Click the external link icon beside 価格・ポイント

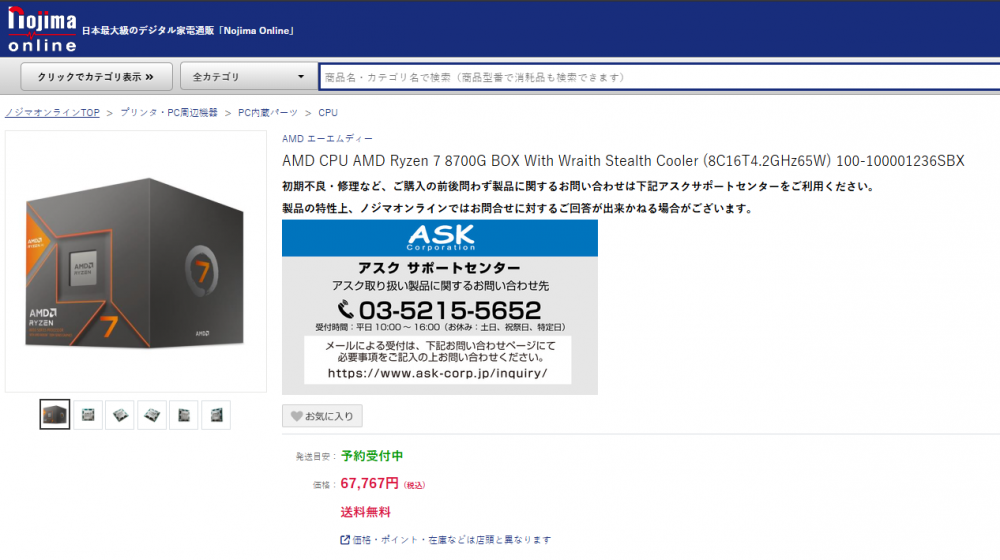point(344,540)
